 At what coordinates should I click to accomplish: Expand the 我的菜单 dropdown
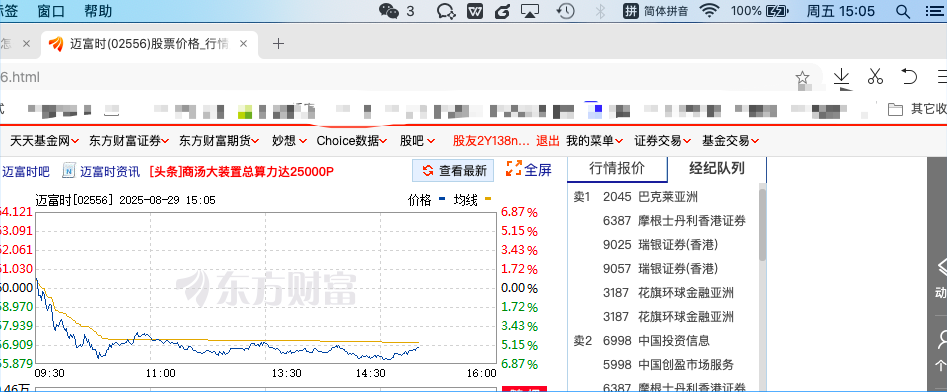(x=594, y=141)
